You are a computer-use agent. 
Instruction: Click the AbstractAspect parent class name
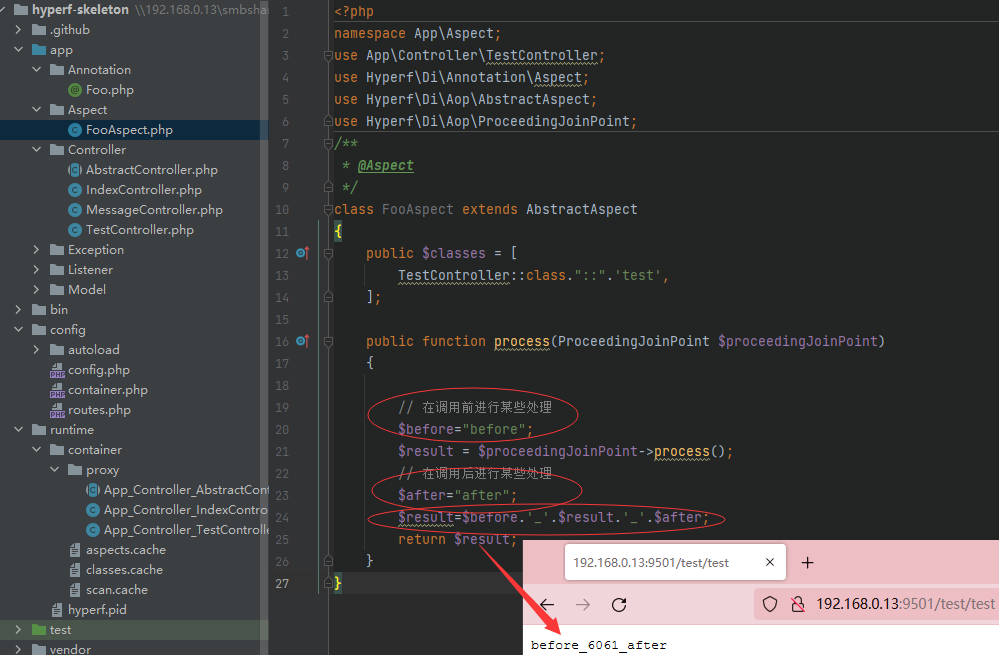pos(582,209)
